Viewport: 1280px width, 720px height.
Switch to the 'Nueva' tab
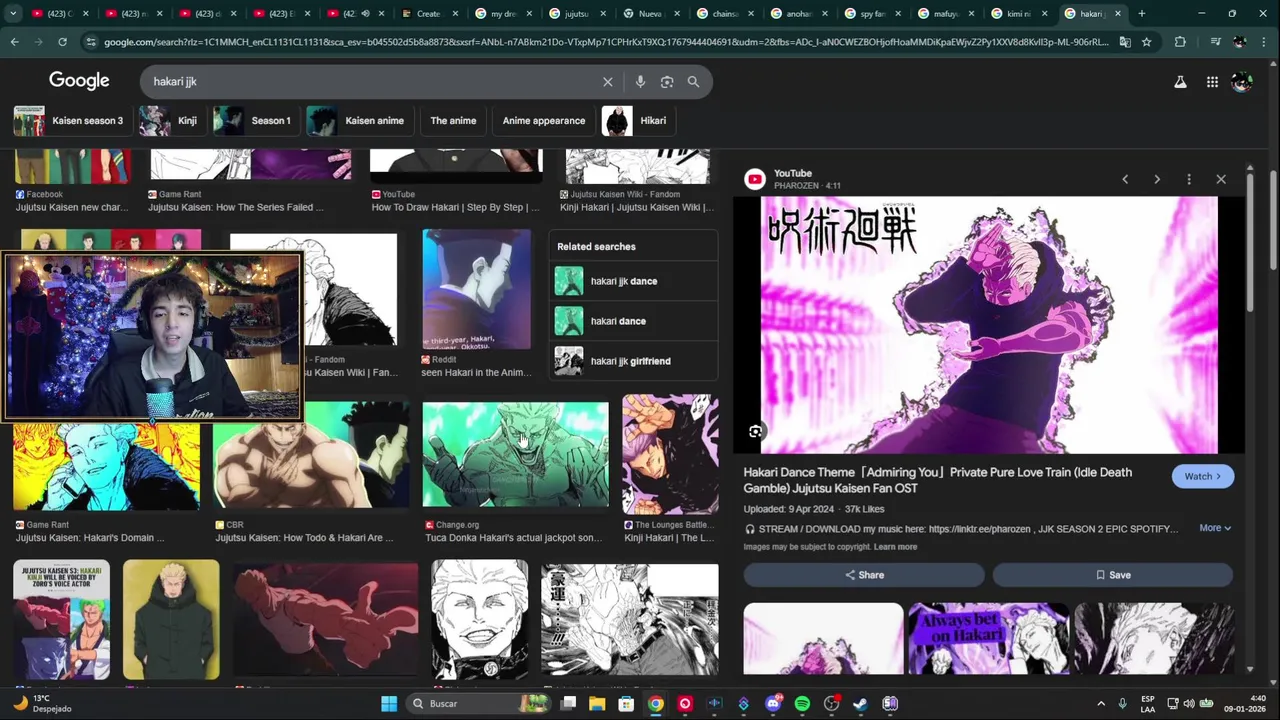point(650,14)
